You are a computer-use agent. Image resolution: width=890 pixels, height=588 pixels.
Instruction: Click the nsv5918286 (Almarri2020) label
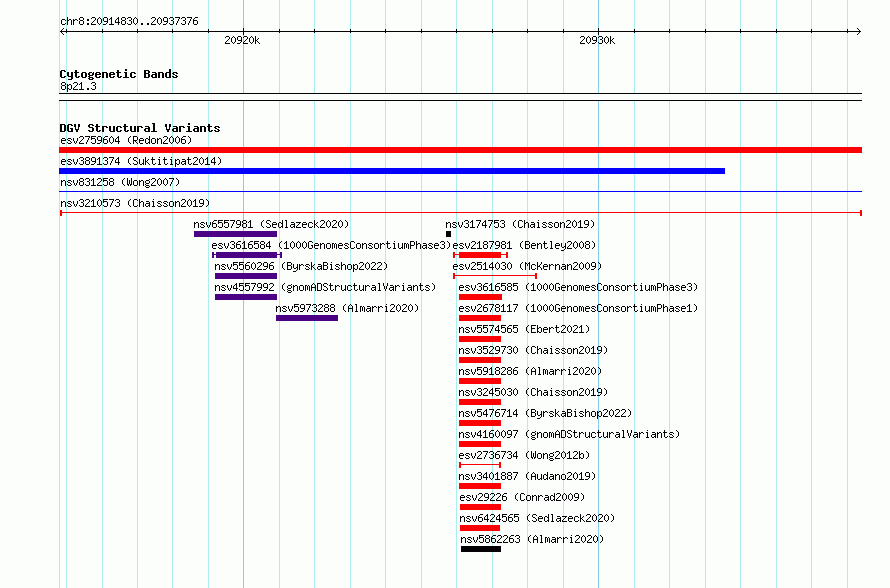point(530,371)
